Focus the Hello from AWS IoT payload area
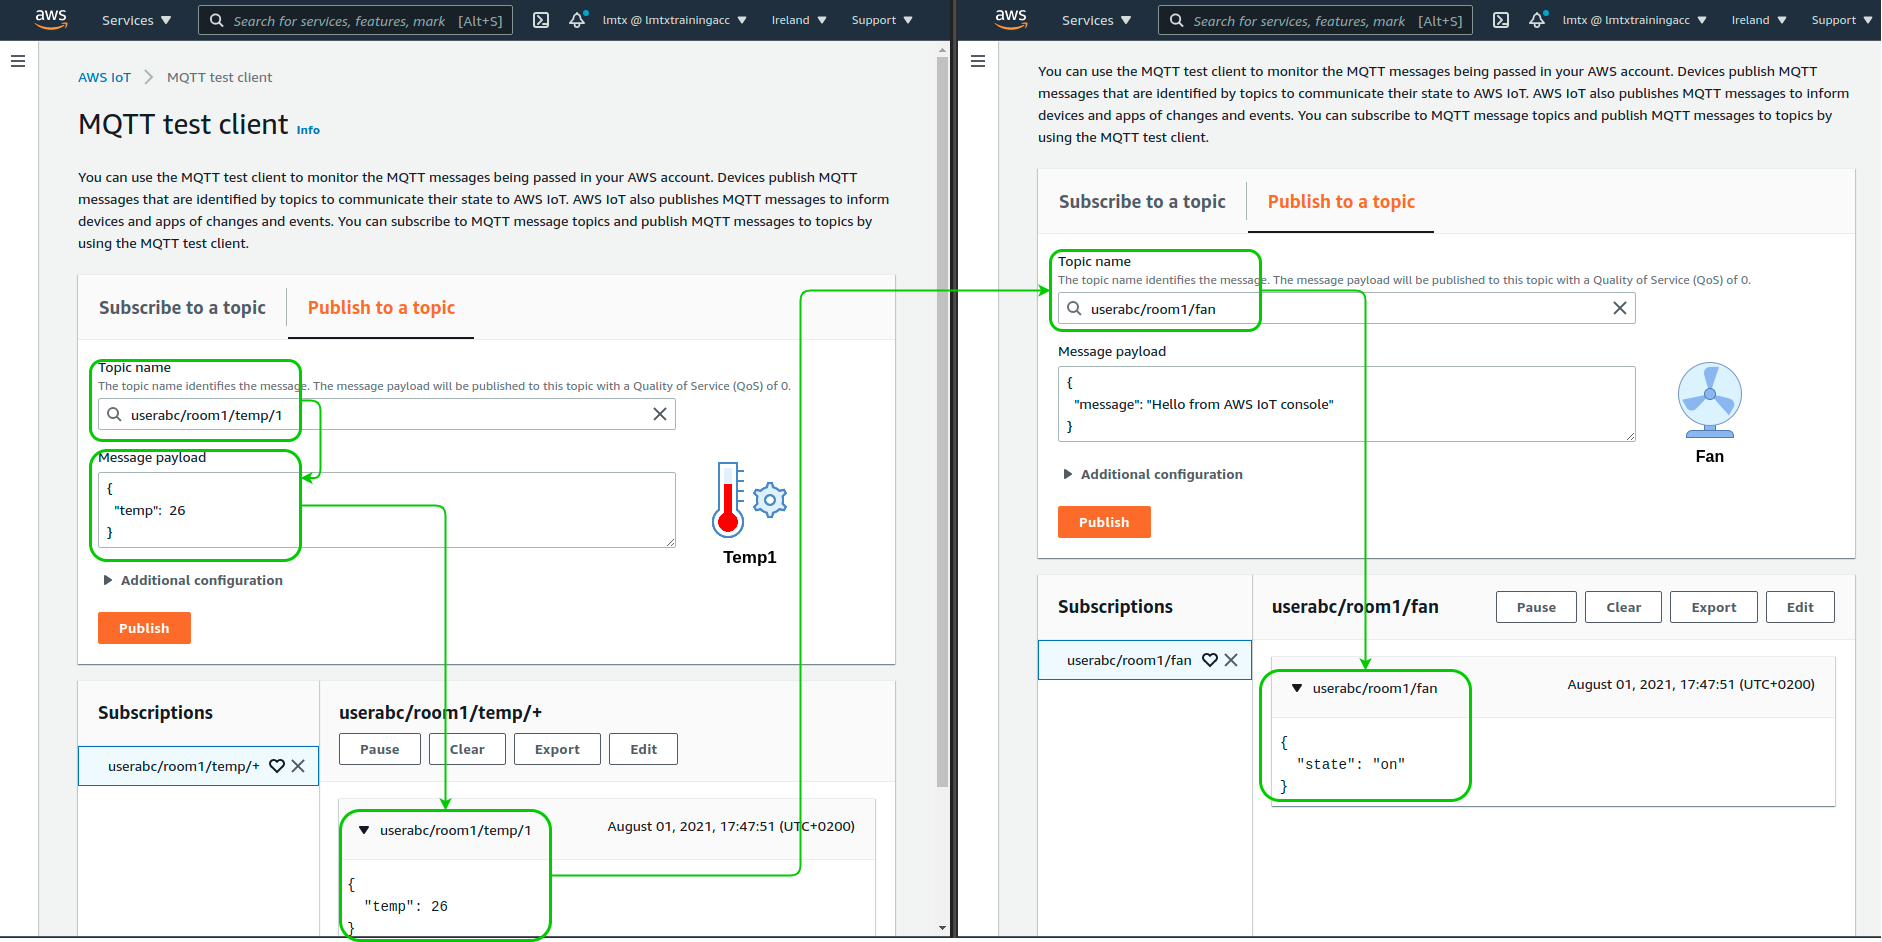Image resolution: width=1882 pixels, height=942 pixels. 1347,404
